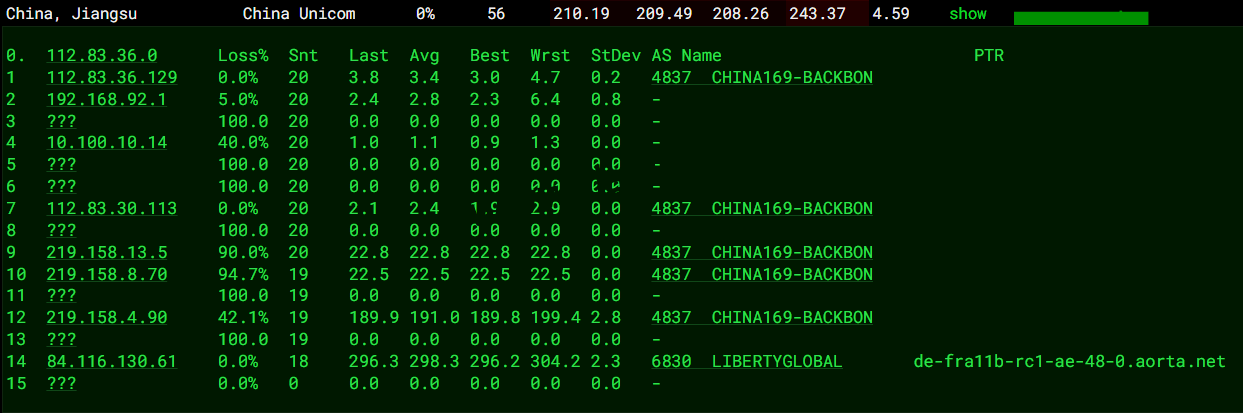Click the unknown ??? host at hop 15
The width and height of the screenshot is (1243, 413).
tap(61, 383)
